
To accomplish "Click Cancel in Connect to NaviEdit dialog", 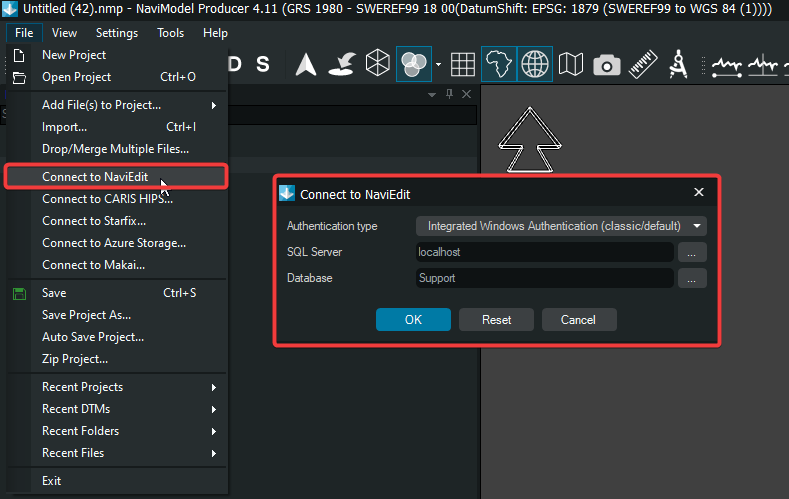I will 579,320.
